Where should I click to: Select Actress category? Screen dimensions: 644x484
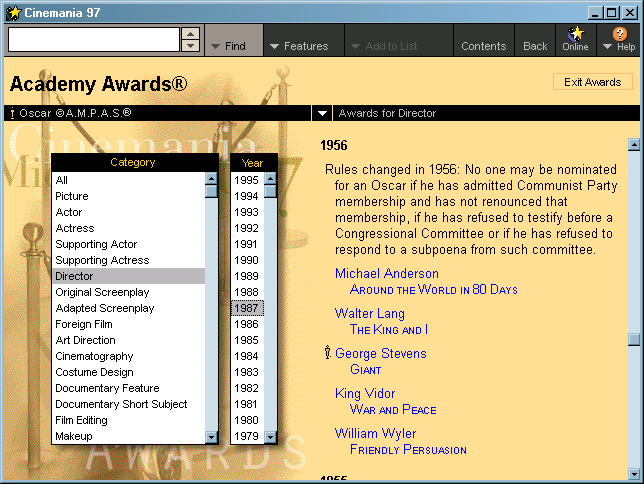129,228
